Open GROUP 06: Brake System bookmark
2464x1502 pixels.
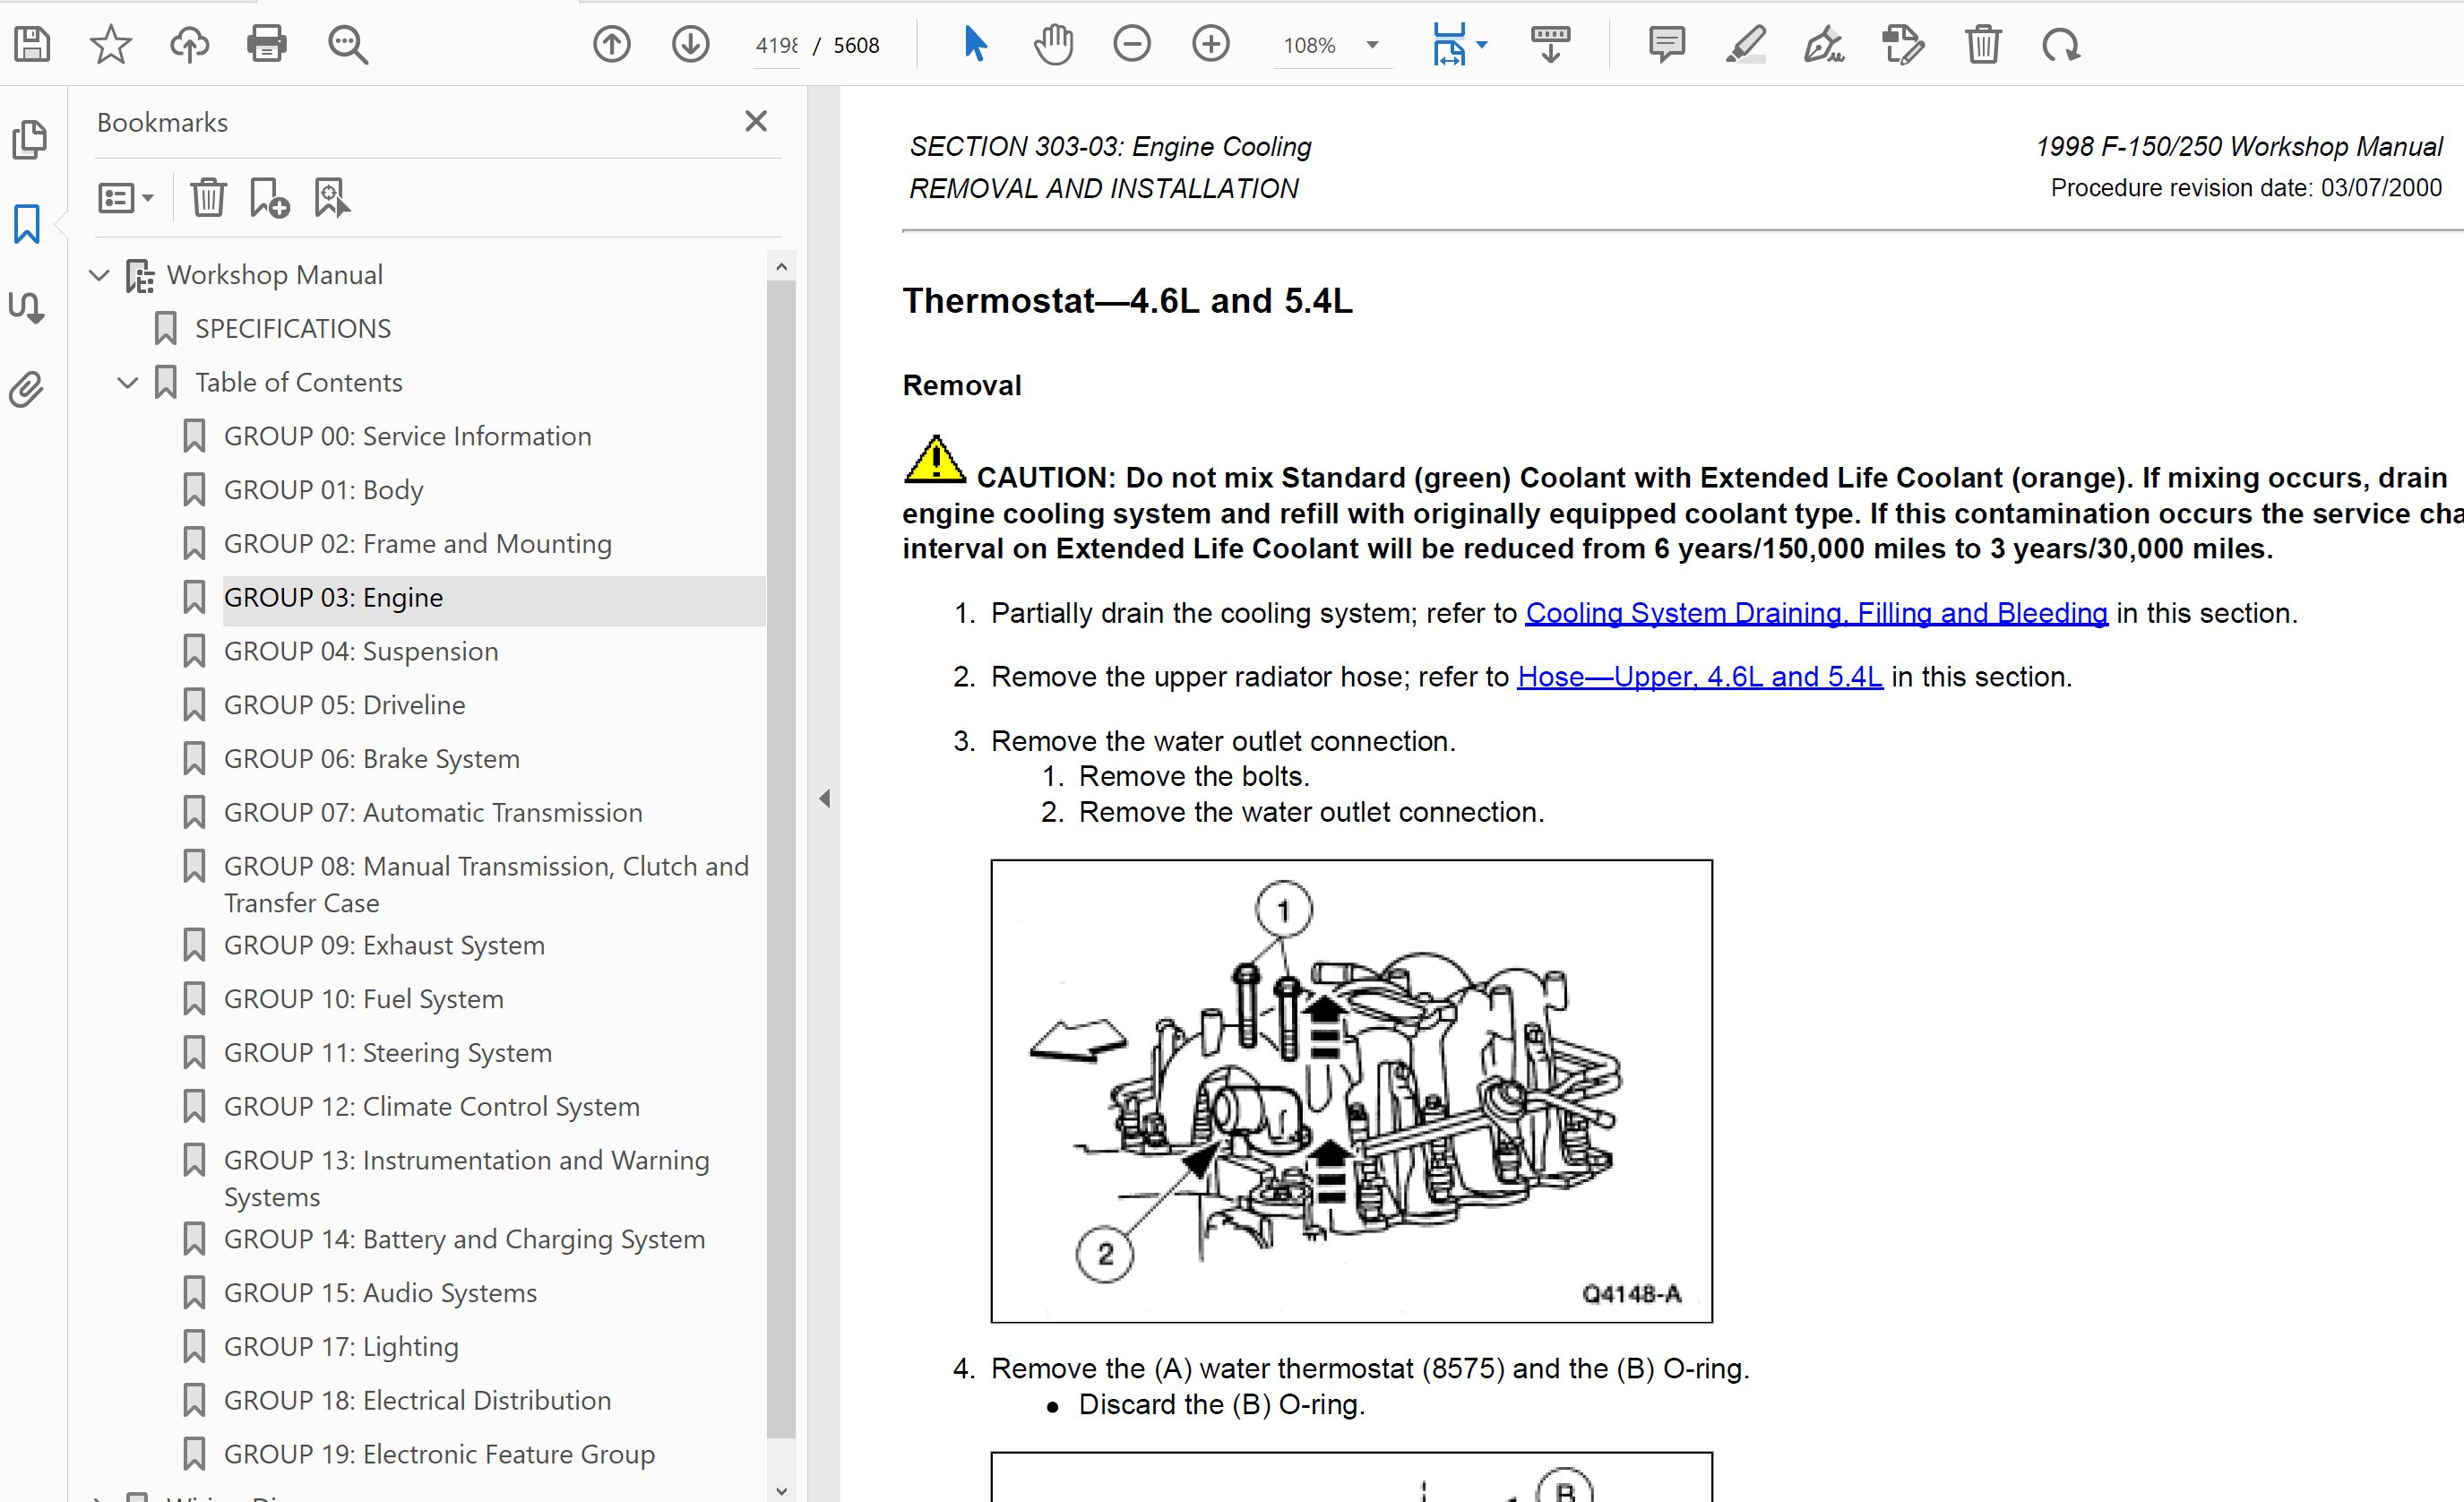(371, 759)
